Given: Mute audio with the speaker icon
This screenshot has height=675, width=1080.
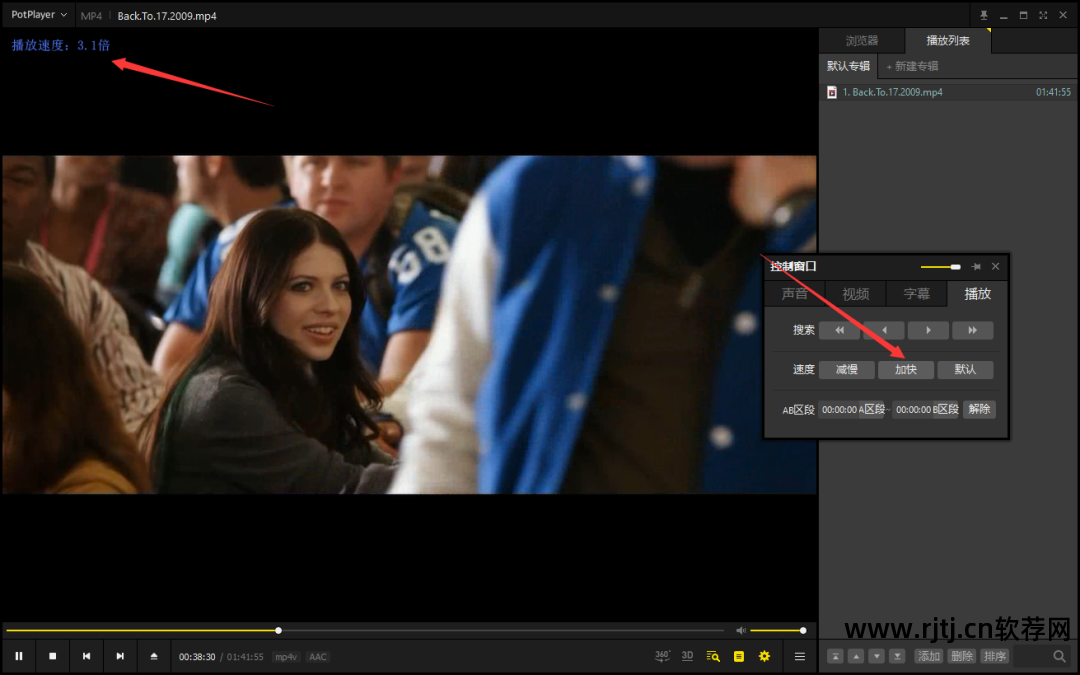Looking at the screenshot, I should pos(740,630).
